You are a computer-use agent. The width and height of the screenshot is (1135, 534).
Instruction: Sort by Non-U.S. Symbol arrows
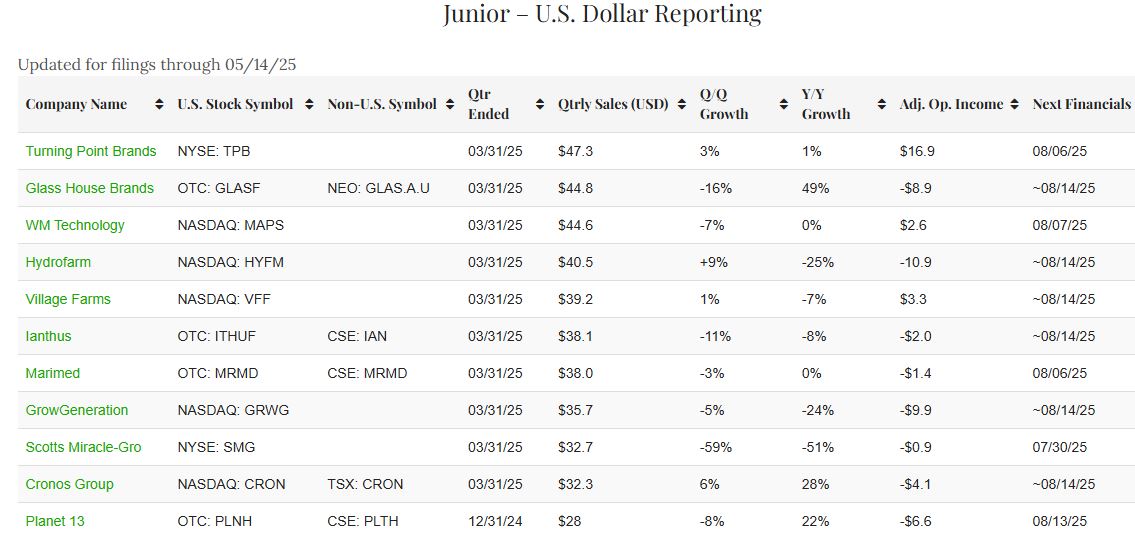click(x=449, y=104)
